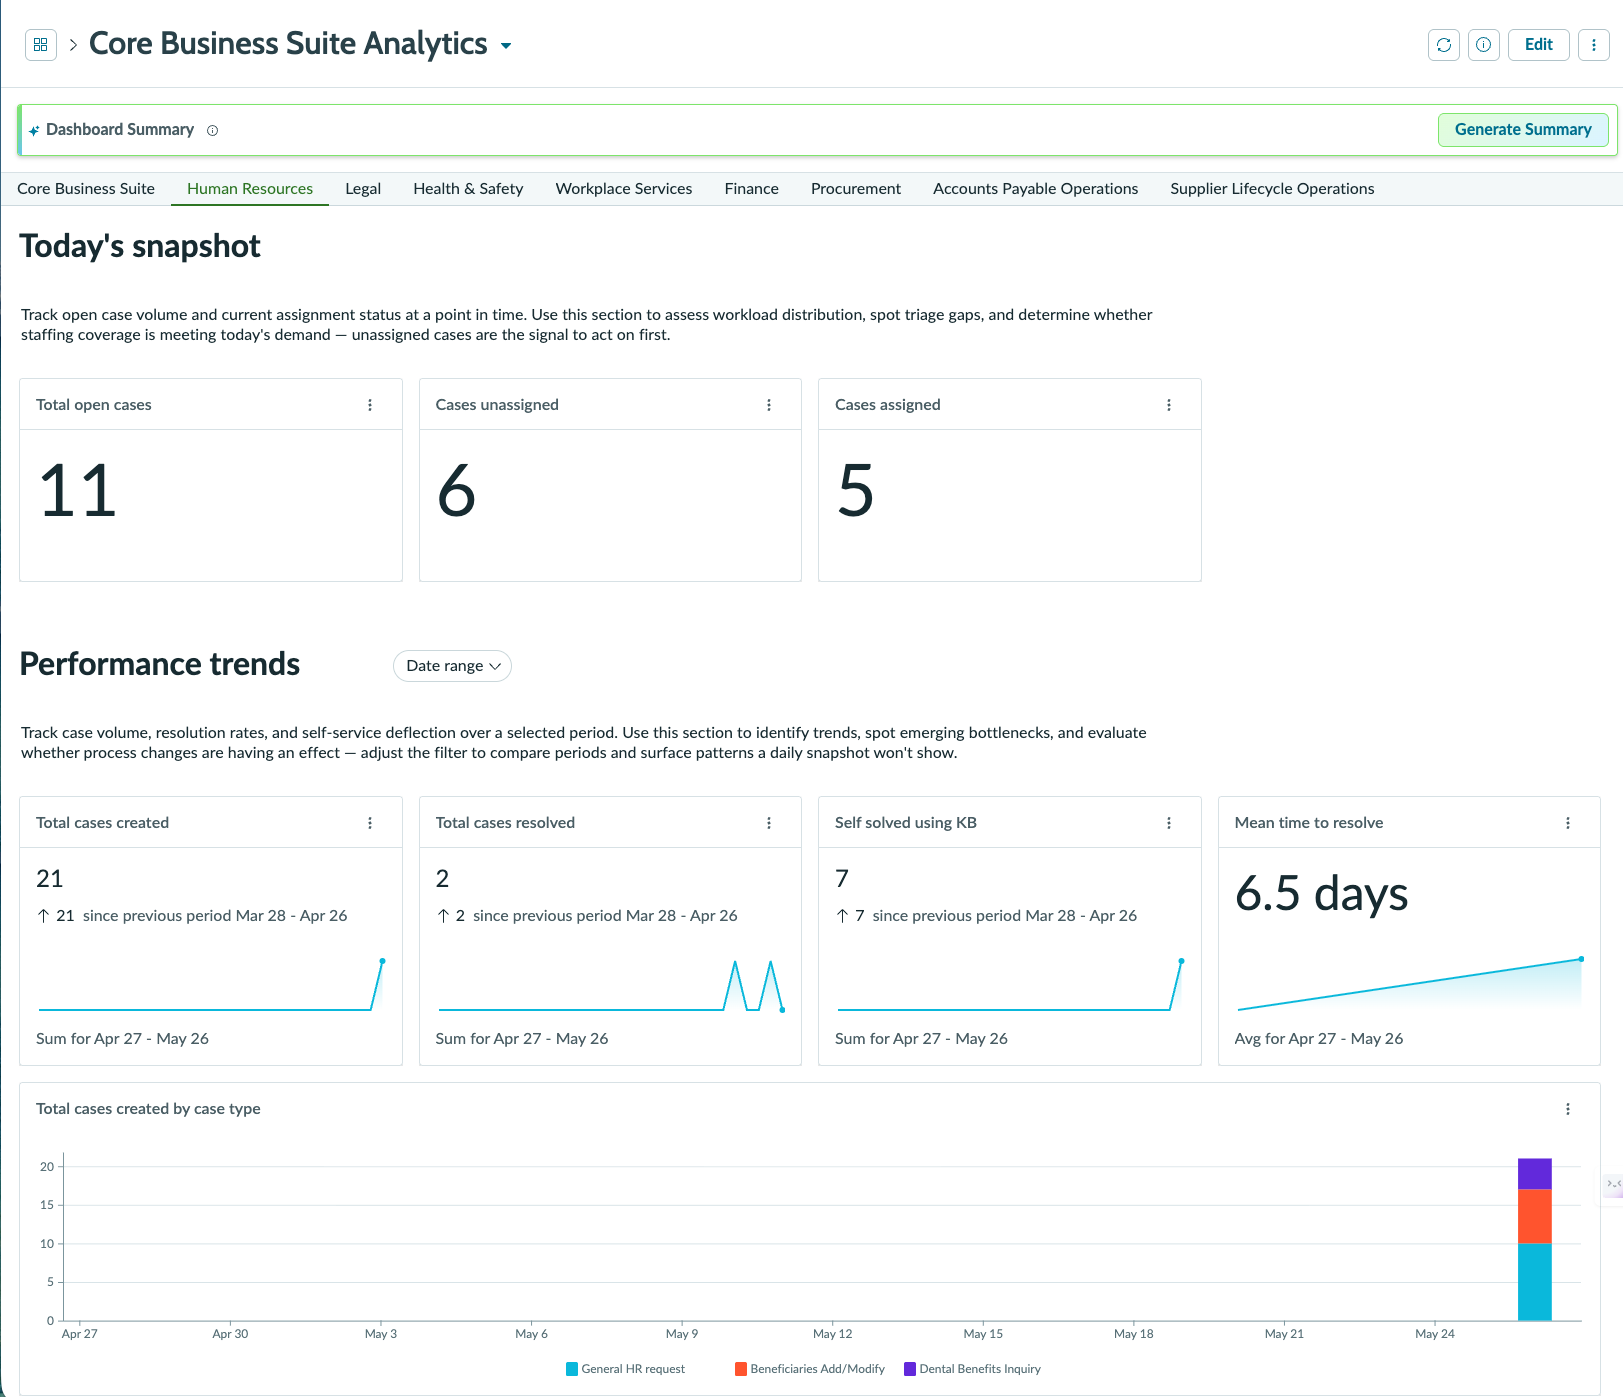
Task: Switch to the Legal tab
Action: [363, 189]
